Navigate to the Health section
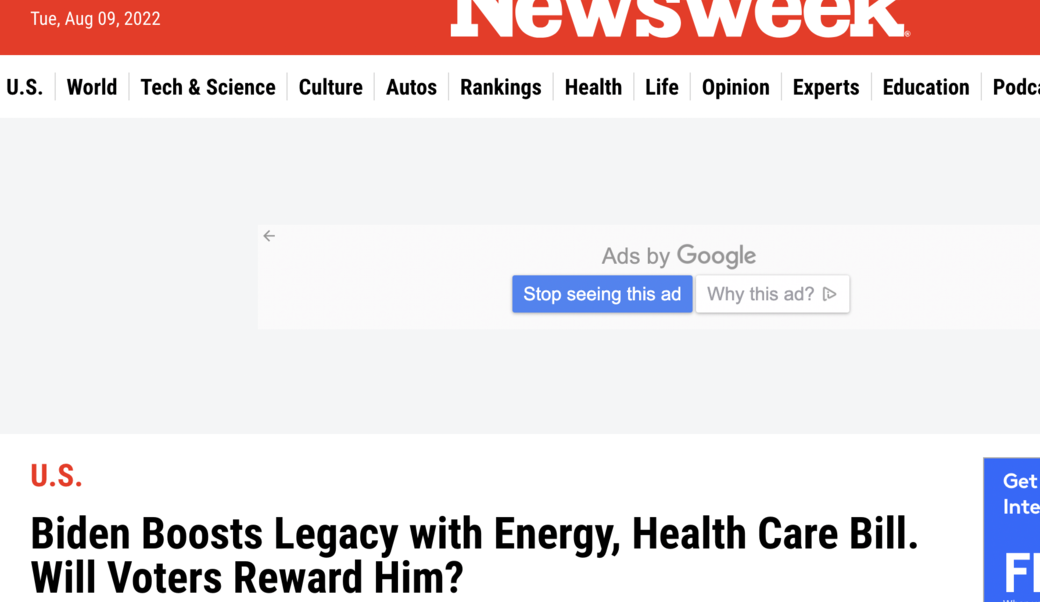1040x602 pixels. [593, 87]
